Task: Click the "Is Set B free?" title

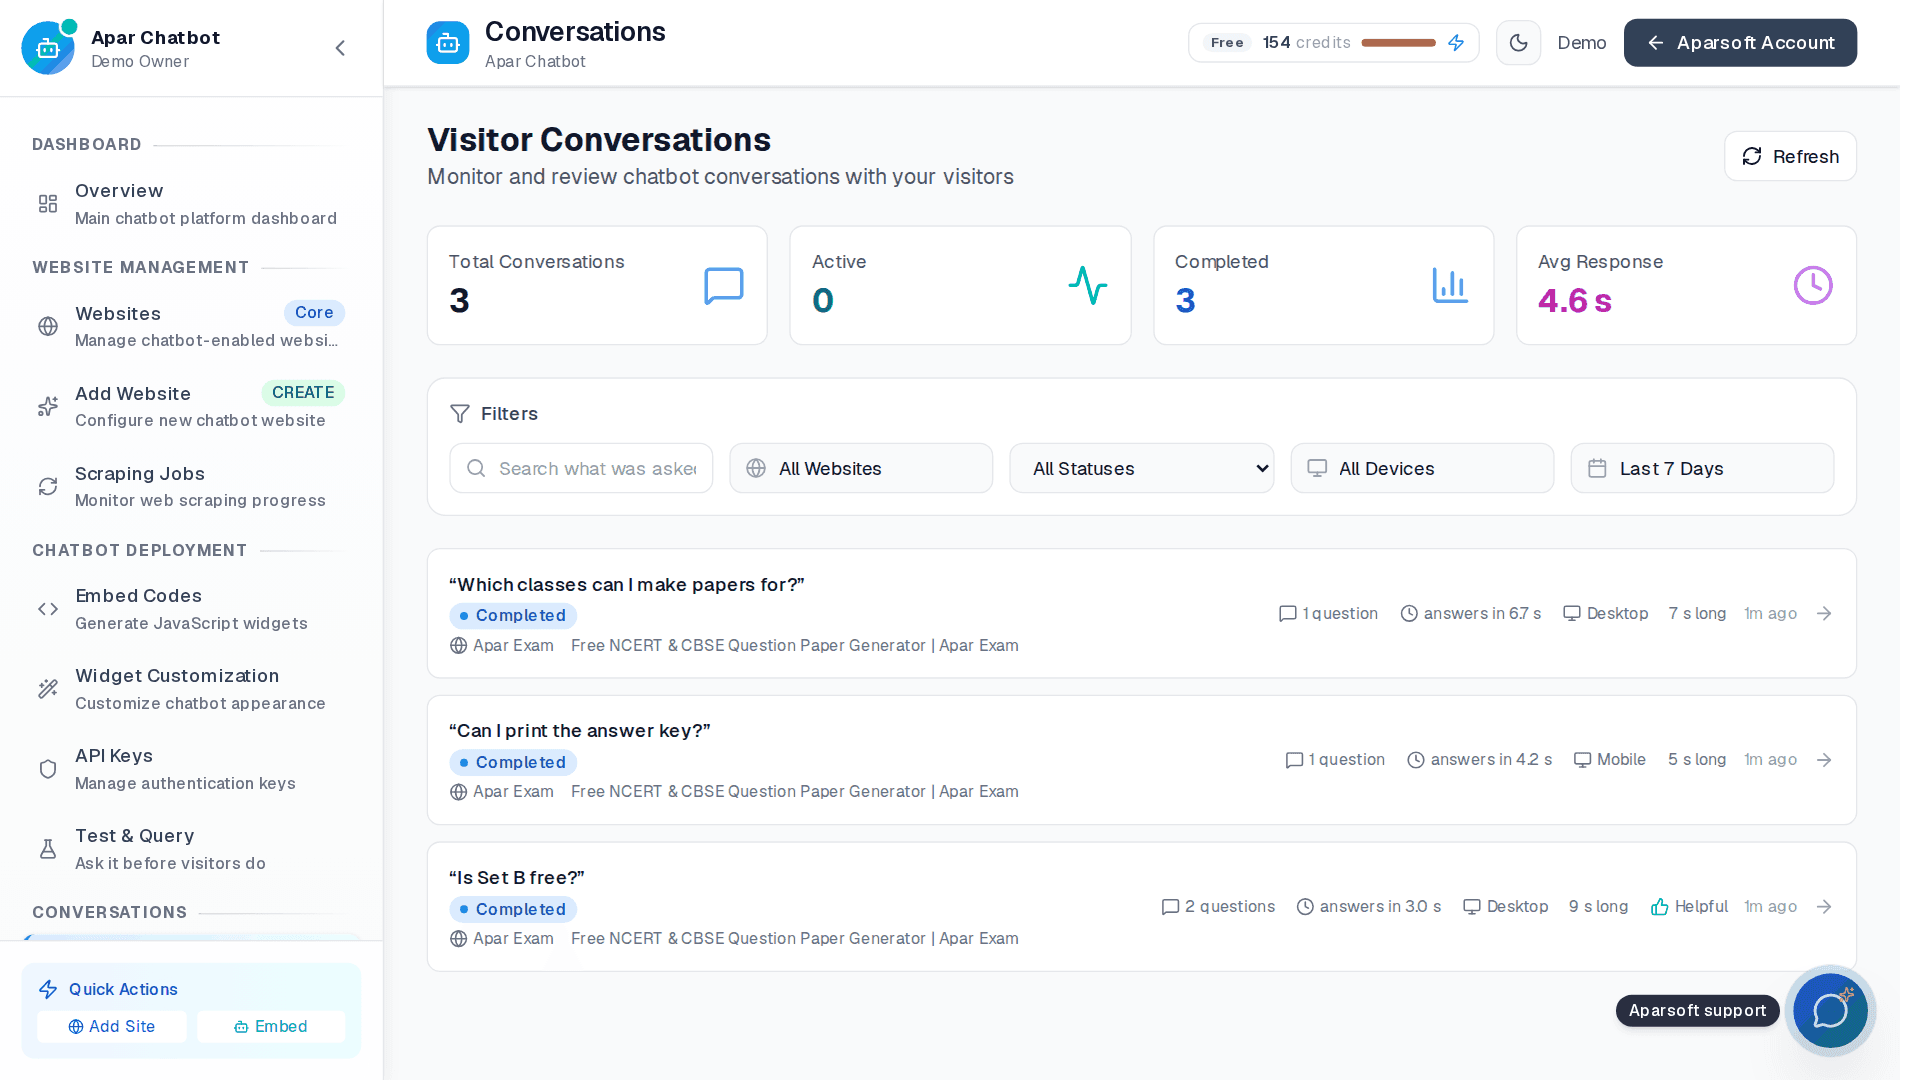Action: pyautogui.click(x=517, y=878)
